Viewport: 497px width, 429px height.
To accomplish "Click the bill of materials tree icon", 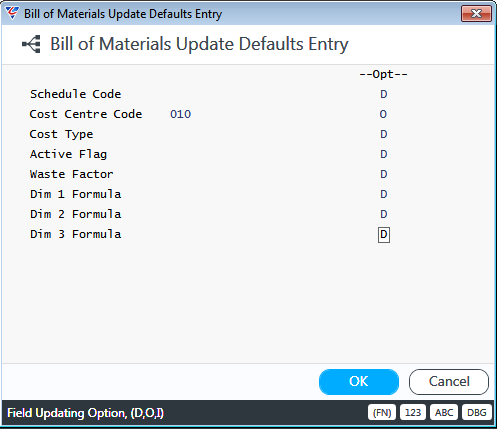I will [x=31, y=44].
